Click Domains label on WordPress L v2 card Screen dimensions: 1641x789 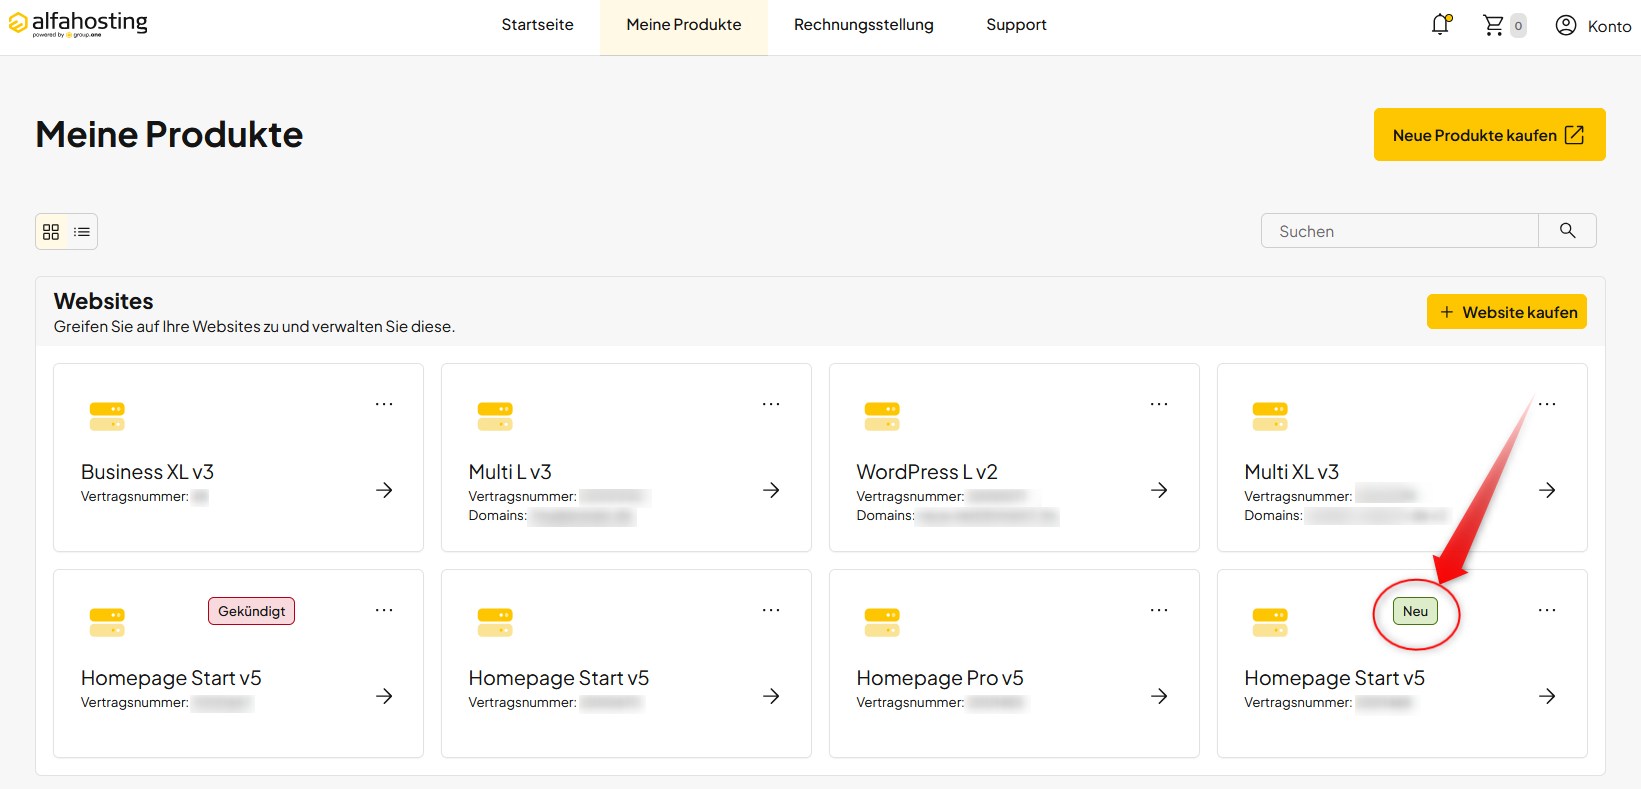[x=885, y=516]
